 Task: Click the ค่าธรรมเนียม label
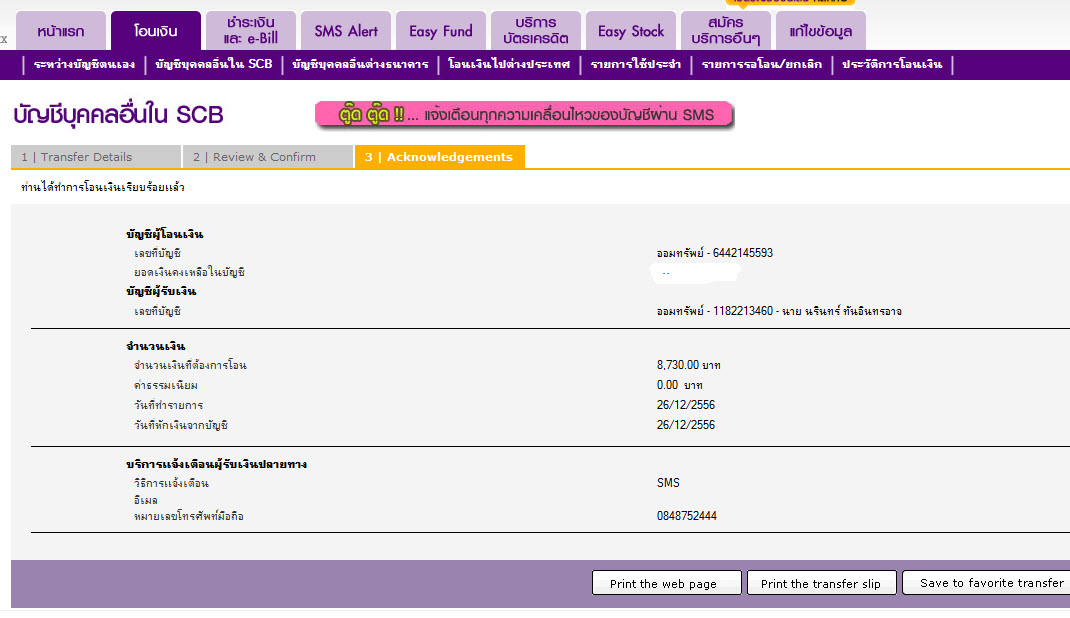tap(165, 385)
